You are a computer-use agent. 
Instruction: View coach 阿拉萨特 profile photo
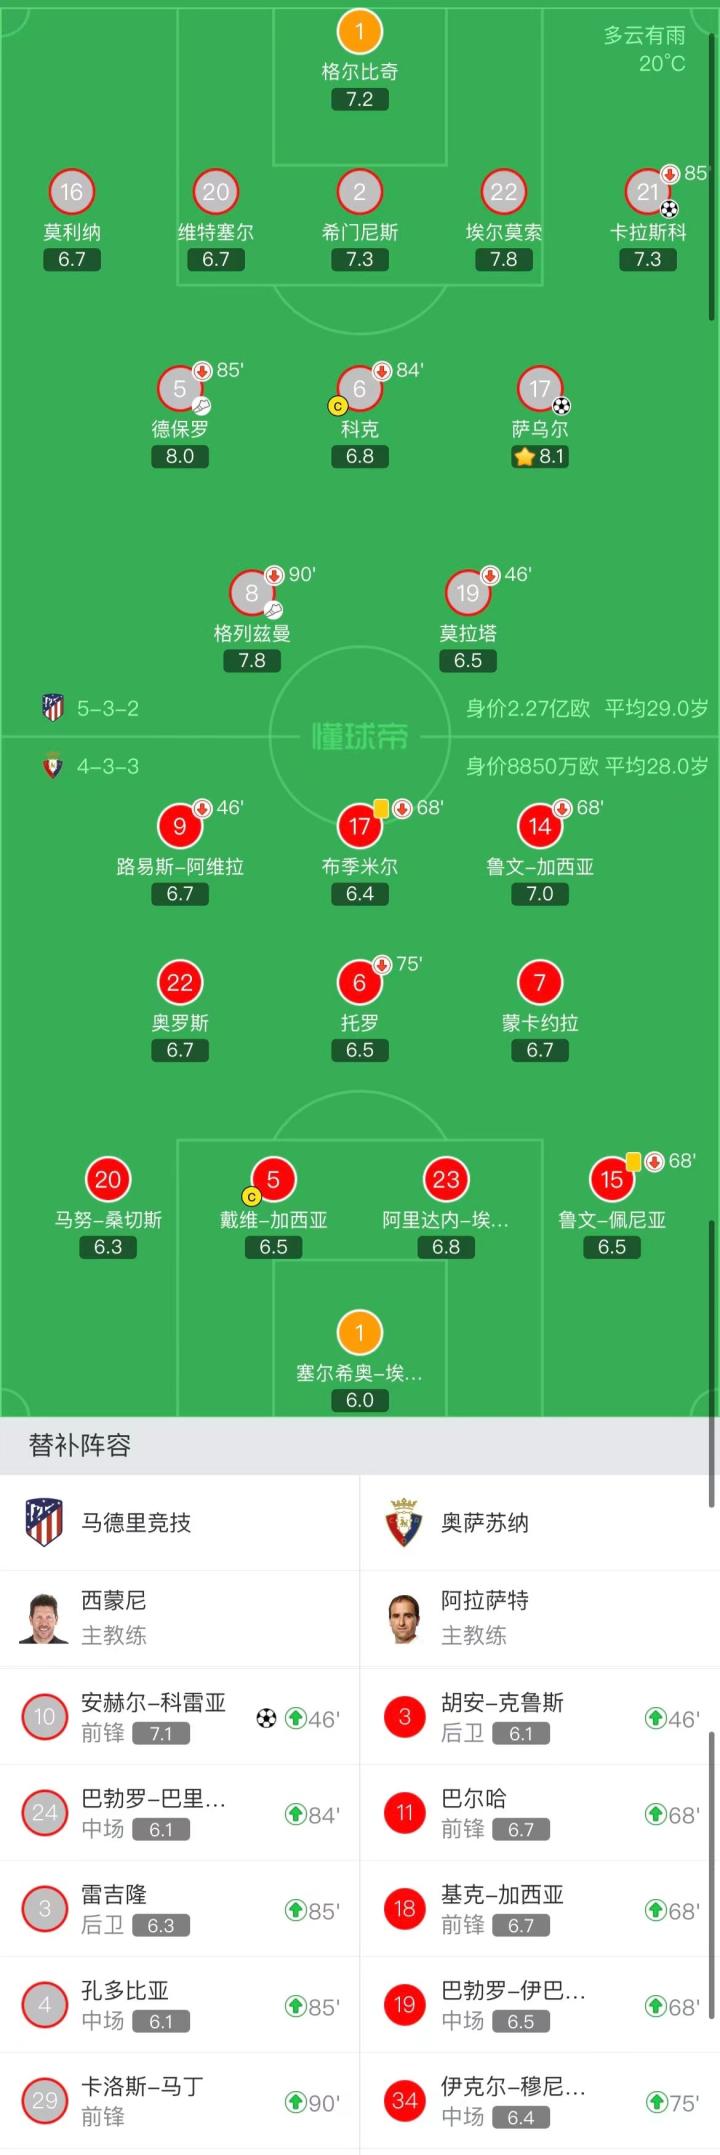[x=404, y=1618]
